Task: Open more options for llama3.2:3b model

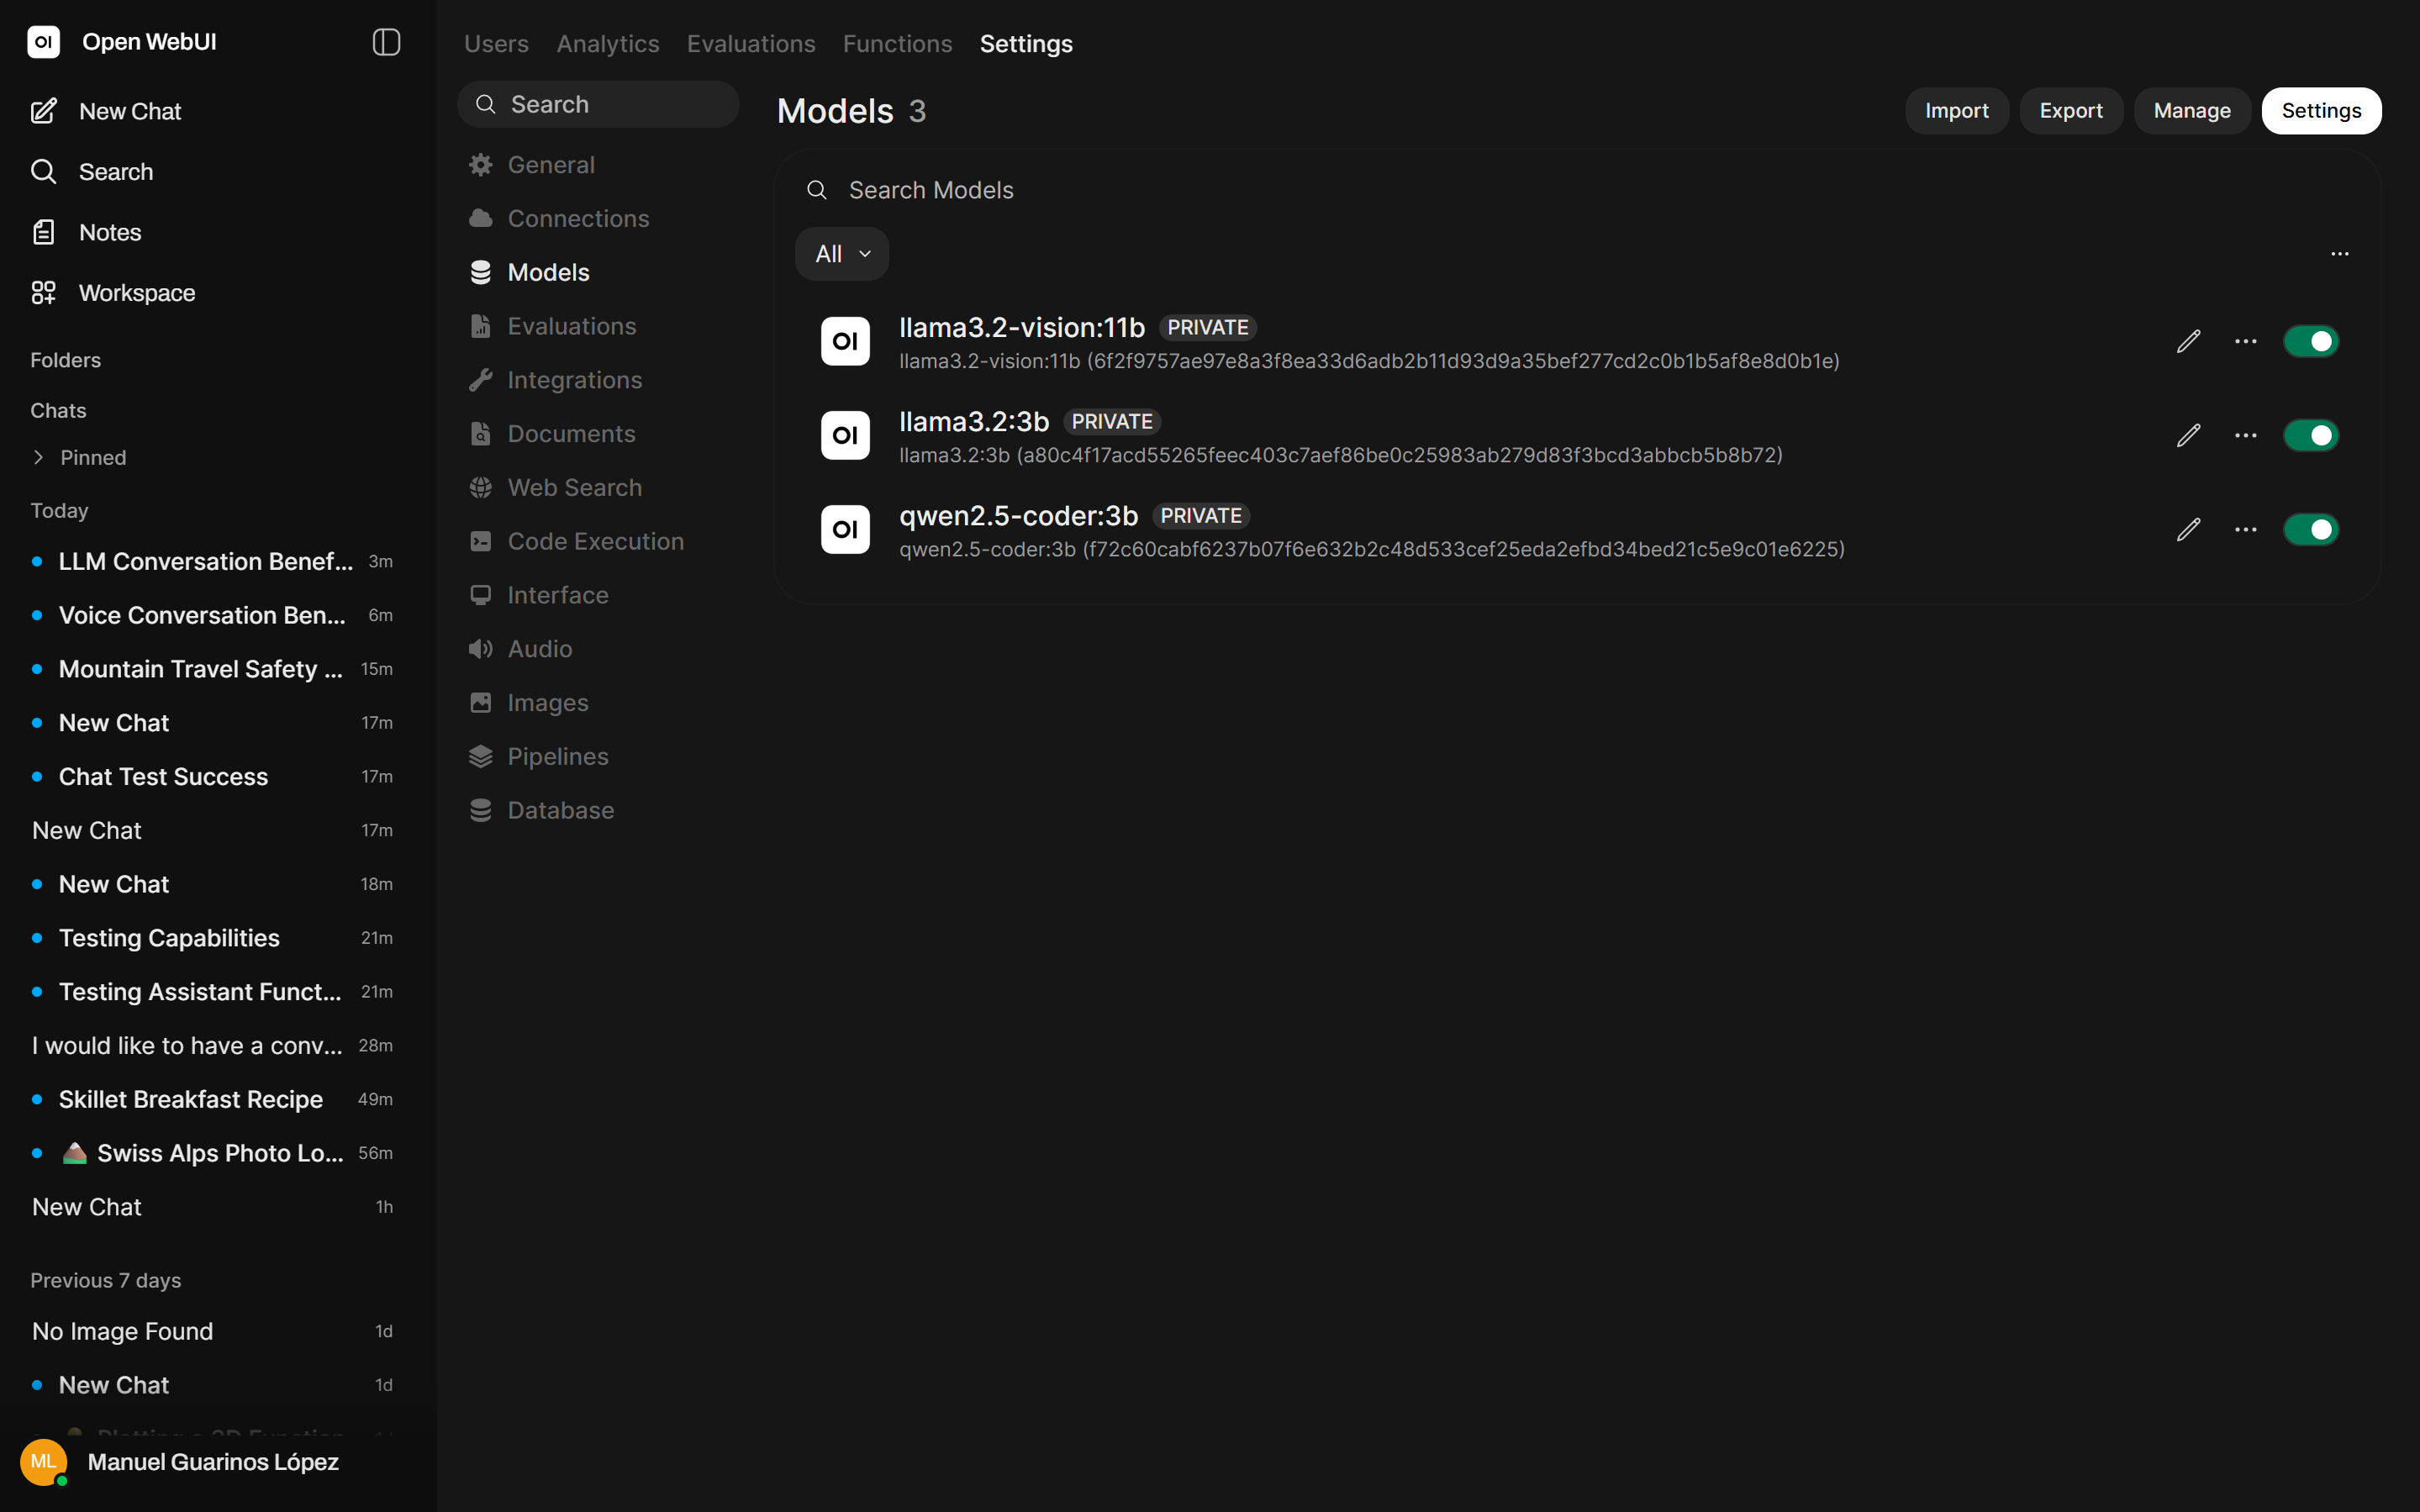Action: point(2245,435)
